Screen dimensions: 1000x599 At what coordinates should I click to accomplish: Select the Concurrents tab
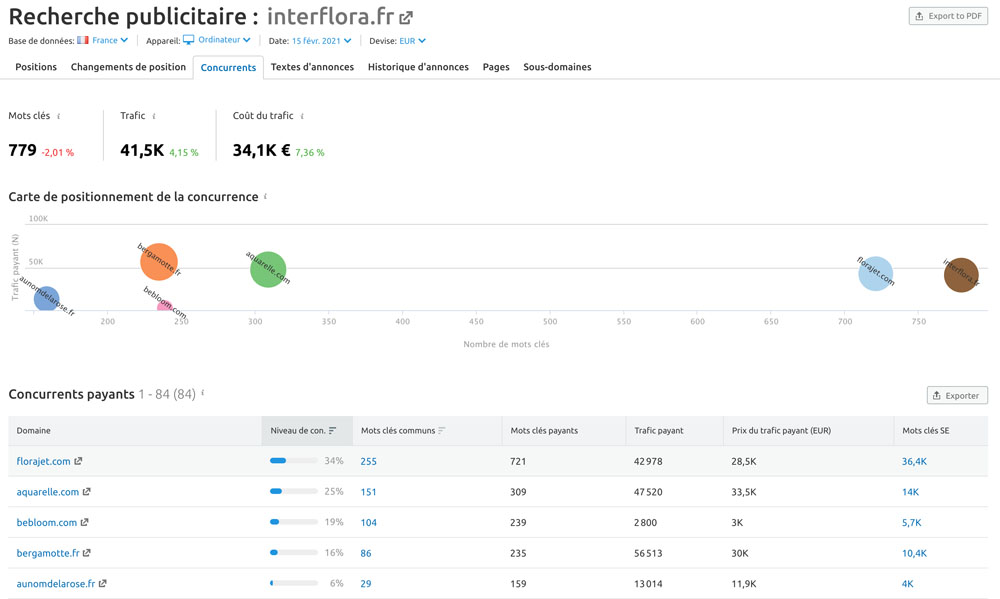(x=228, y=68)
